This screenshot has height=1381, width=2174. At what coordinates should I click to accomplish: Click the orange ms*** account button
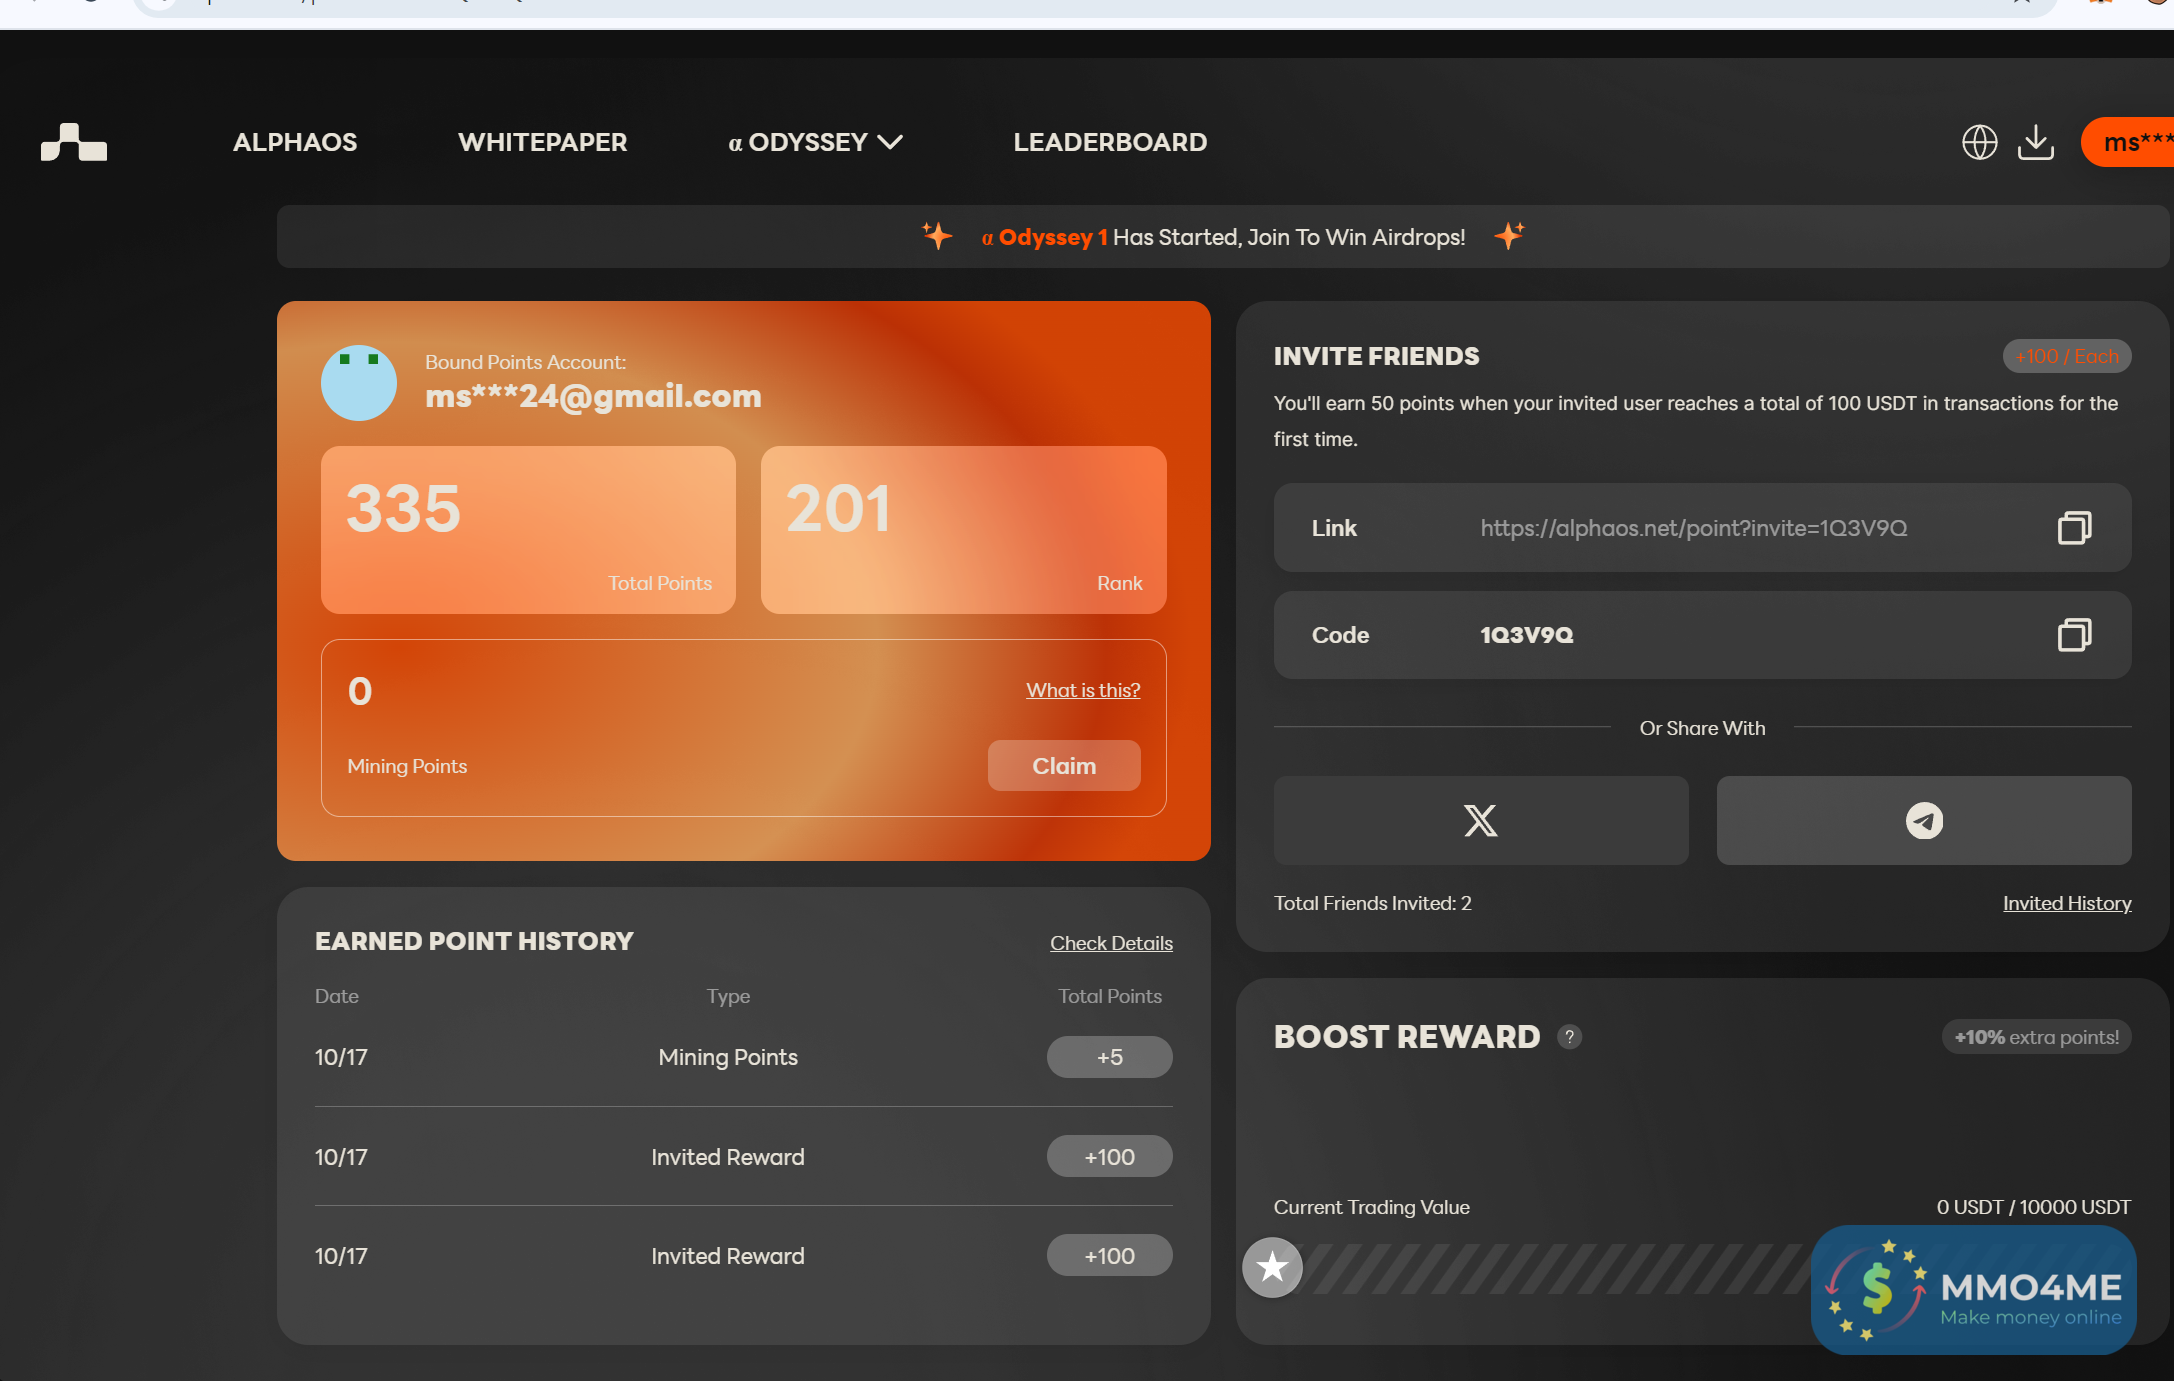[x=2130, y=142]
